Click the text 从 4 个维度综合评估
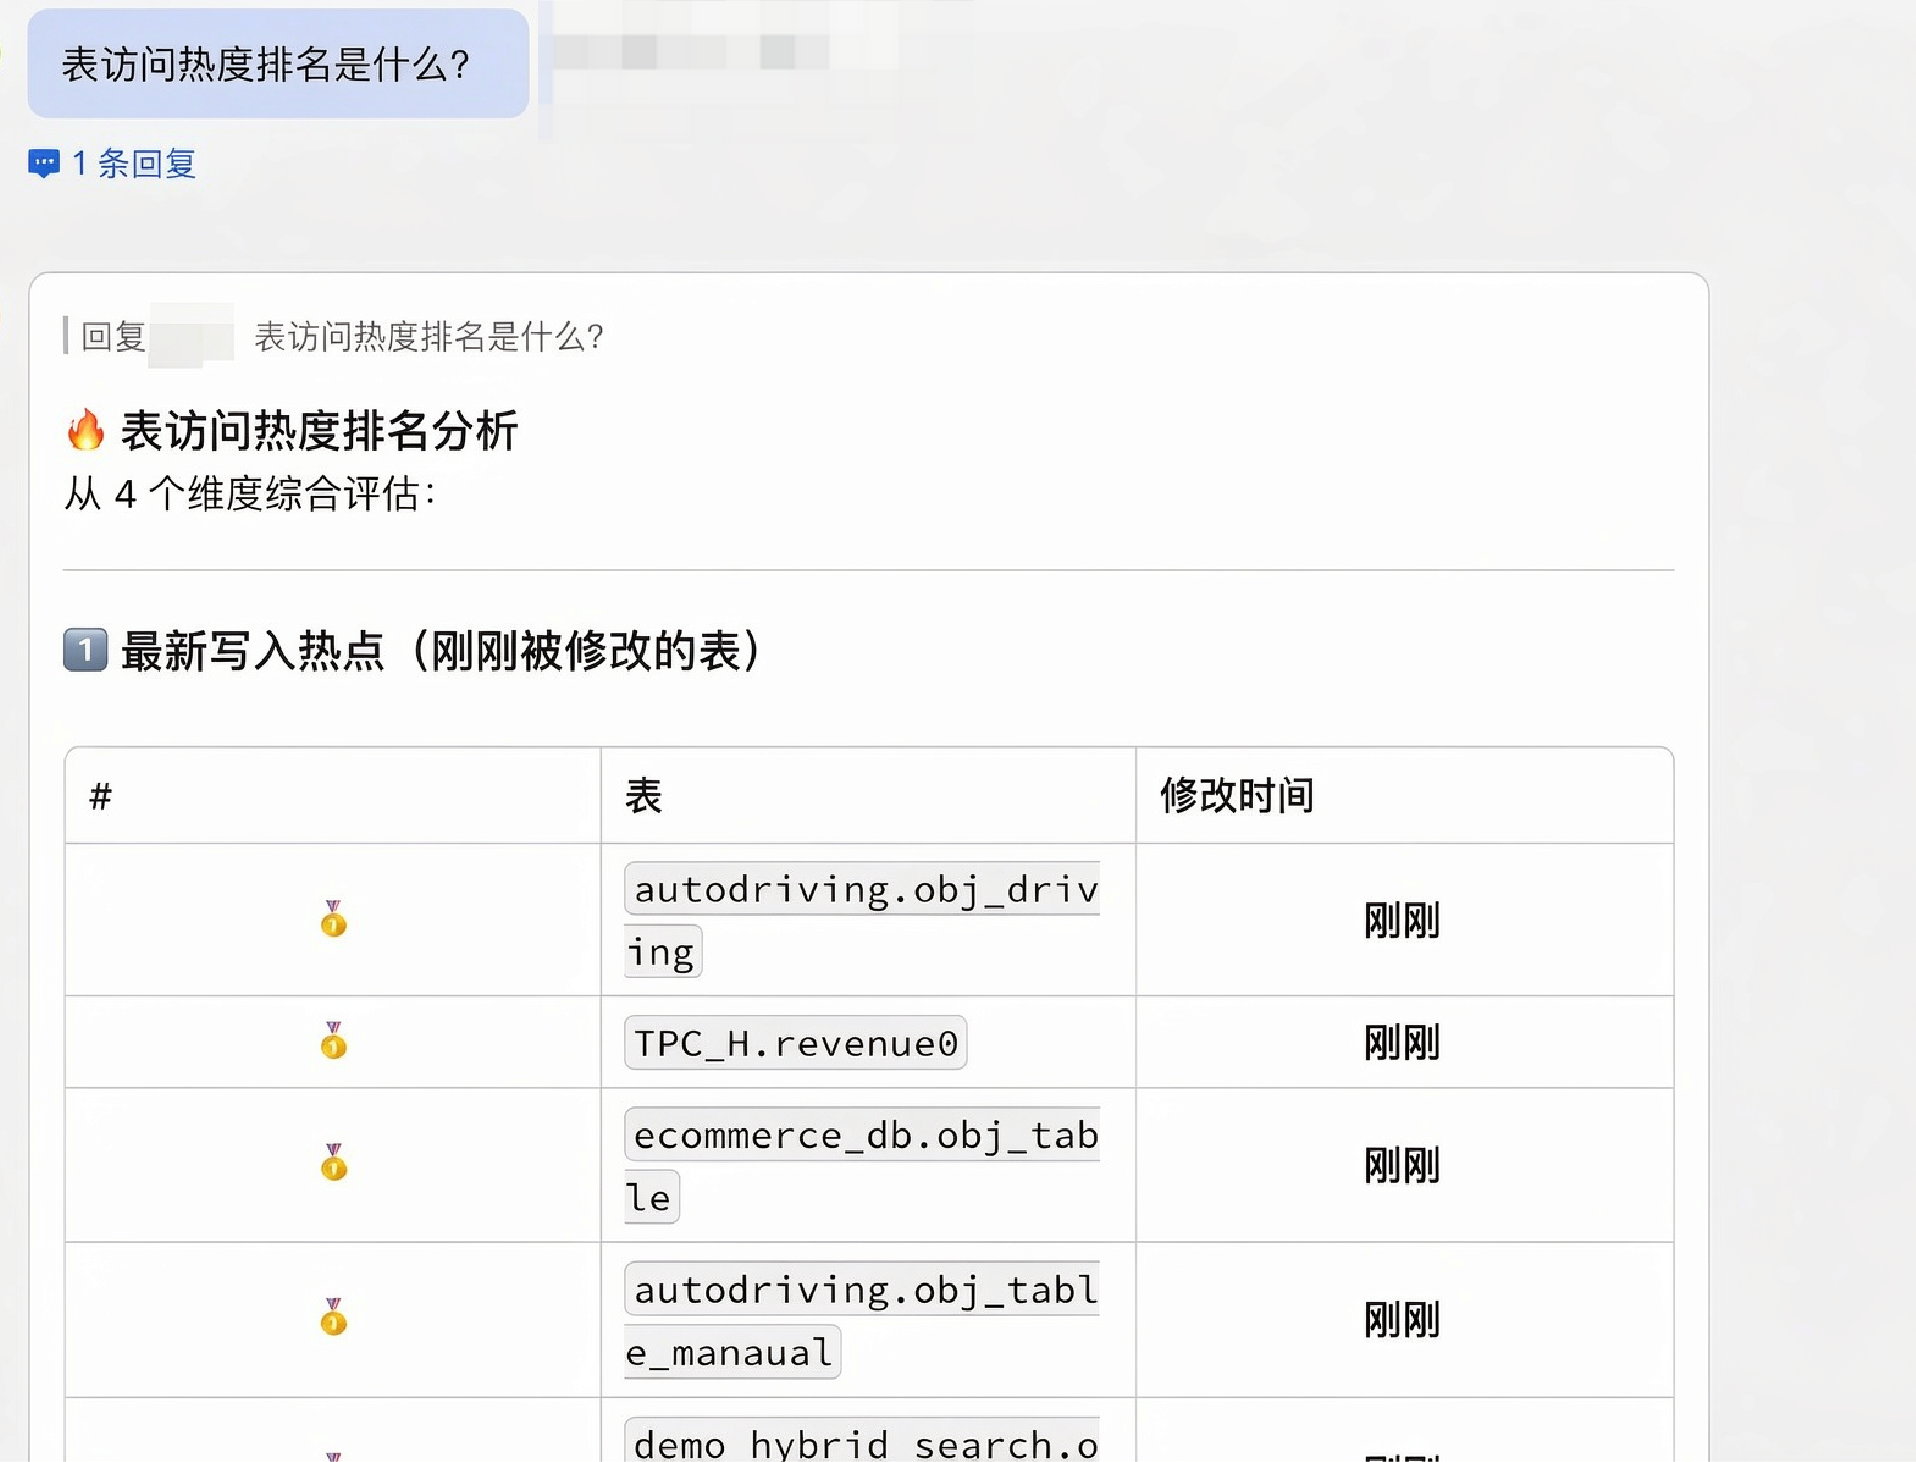Viewport: 1916px width, 1462px height. tap(249, 494)
